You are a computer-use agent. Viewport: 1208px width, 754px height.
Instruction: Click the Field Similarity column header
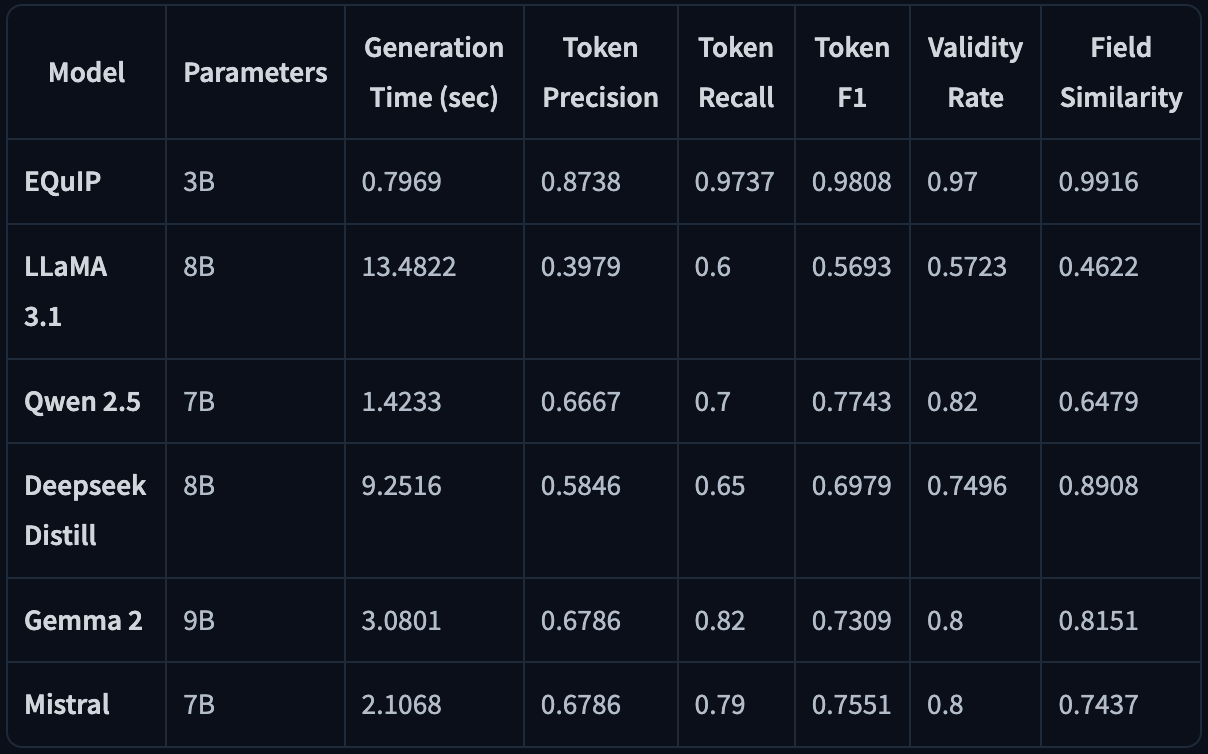(1121, 72)
